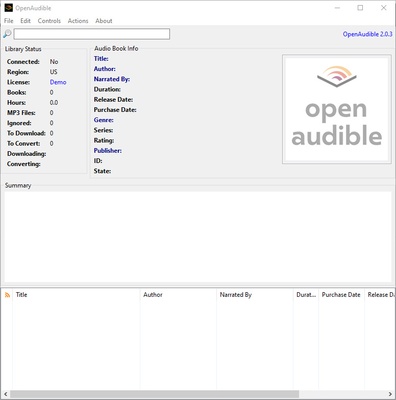Viewport: 396px width, 400px height.
Task: Click the Region: status label
Action: pyautogui.click(x=18, y=72)
